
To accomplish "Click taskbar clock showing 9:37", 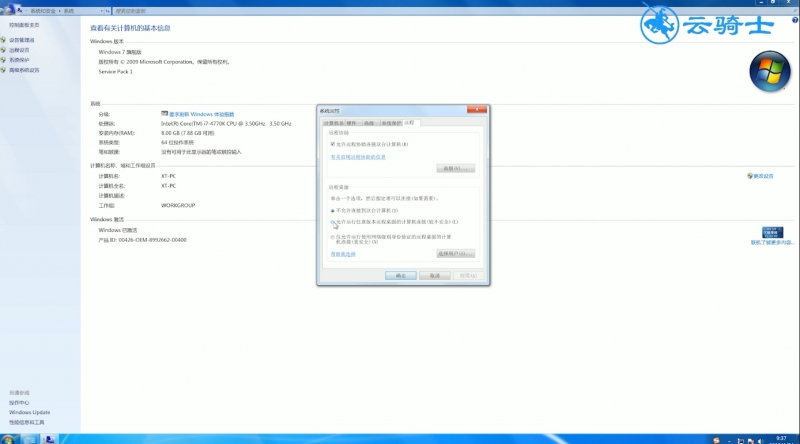I will pyautogui.click(x=781, y=440).
